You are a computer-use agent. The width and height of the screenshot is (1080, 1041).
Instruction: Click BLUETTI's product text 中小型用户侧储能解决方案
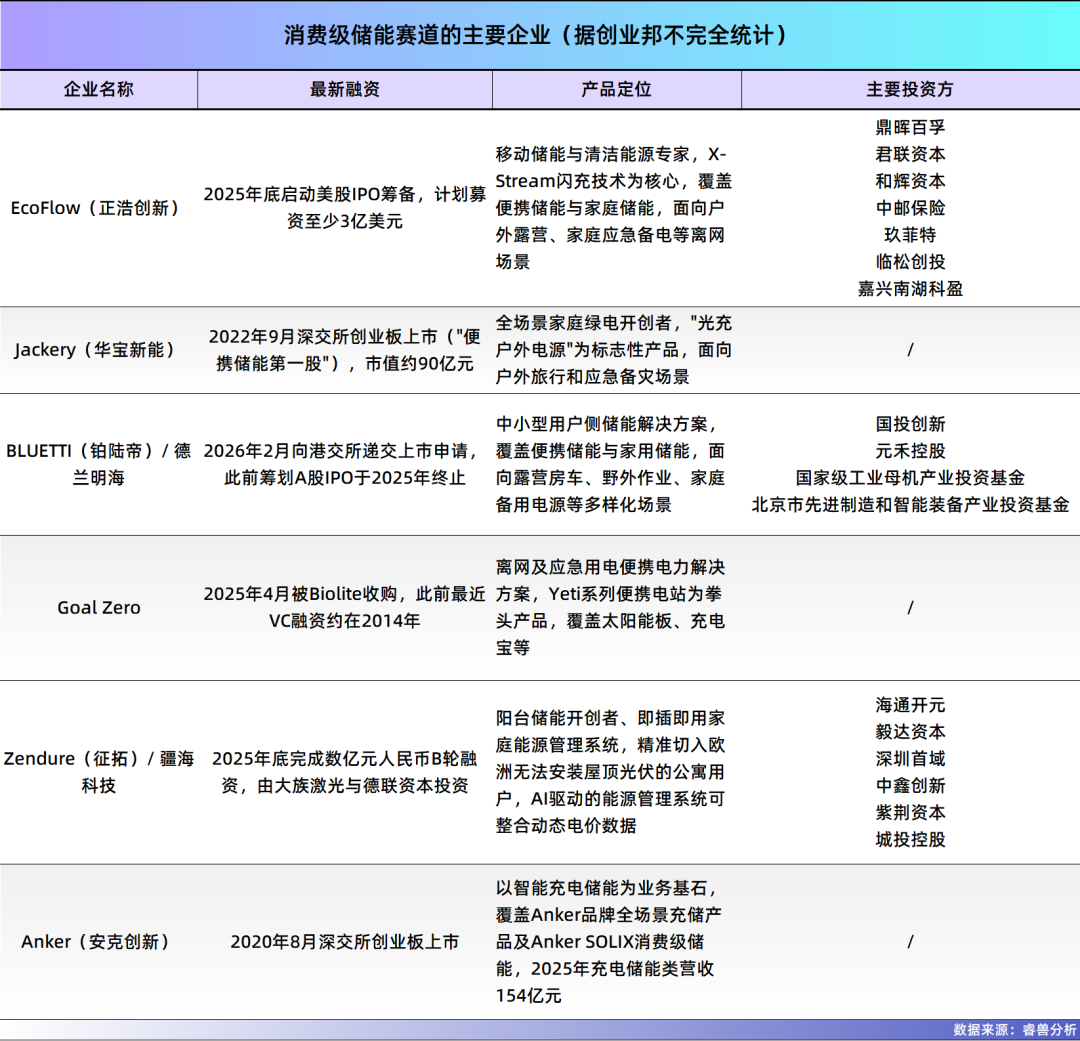[x=601, y=424]
